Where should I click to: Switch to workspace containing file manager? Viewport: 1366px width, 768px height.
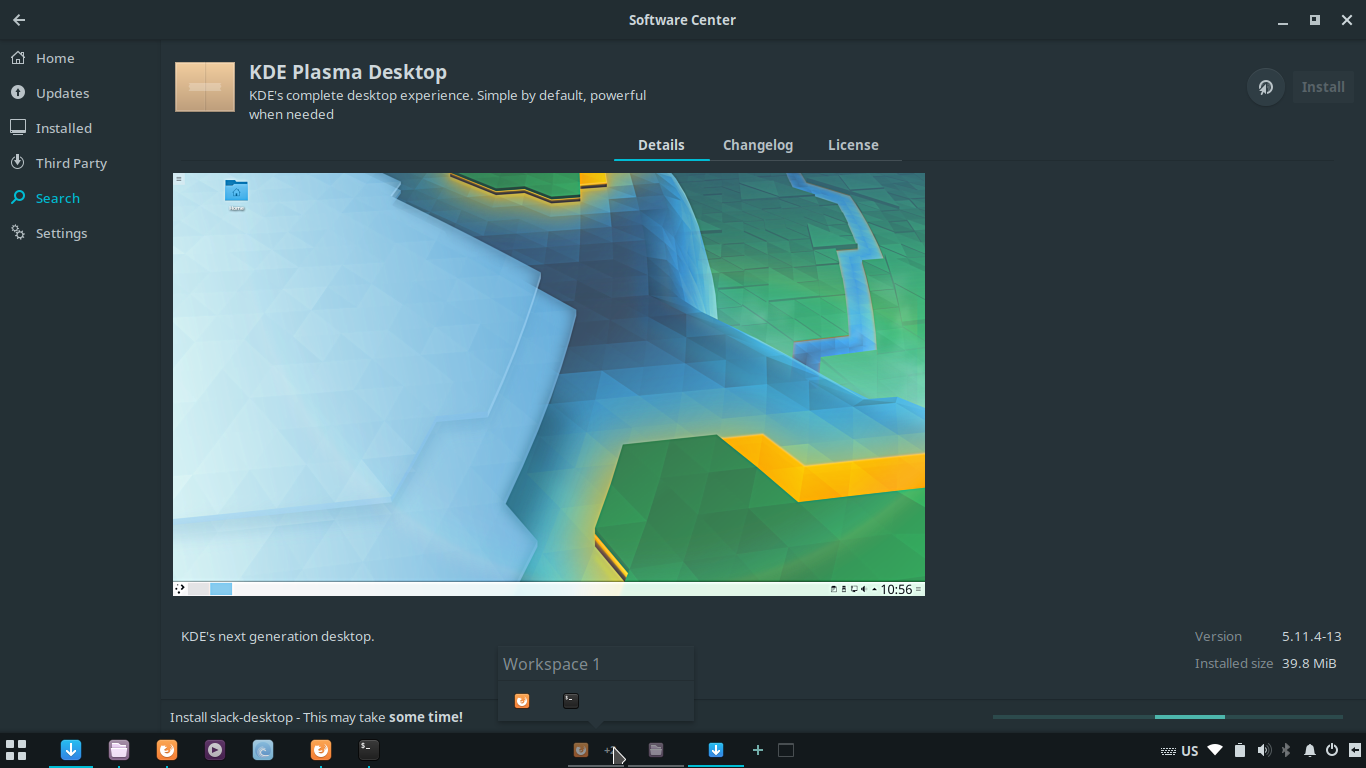(656, 750)
